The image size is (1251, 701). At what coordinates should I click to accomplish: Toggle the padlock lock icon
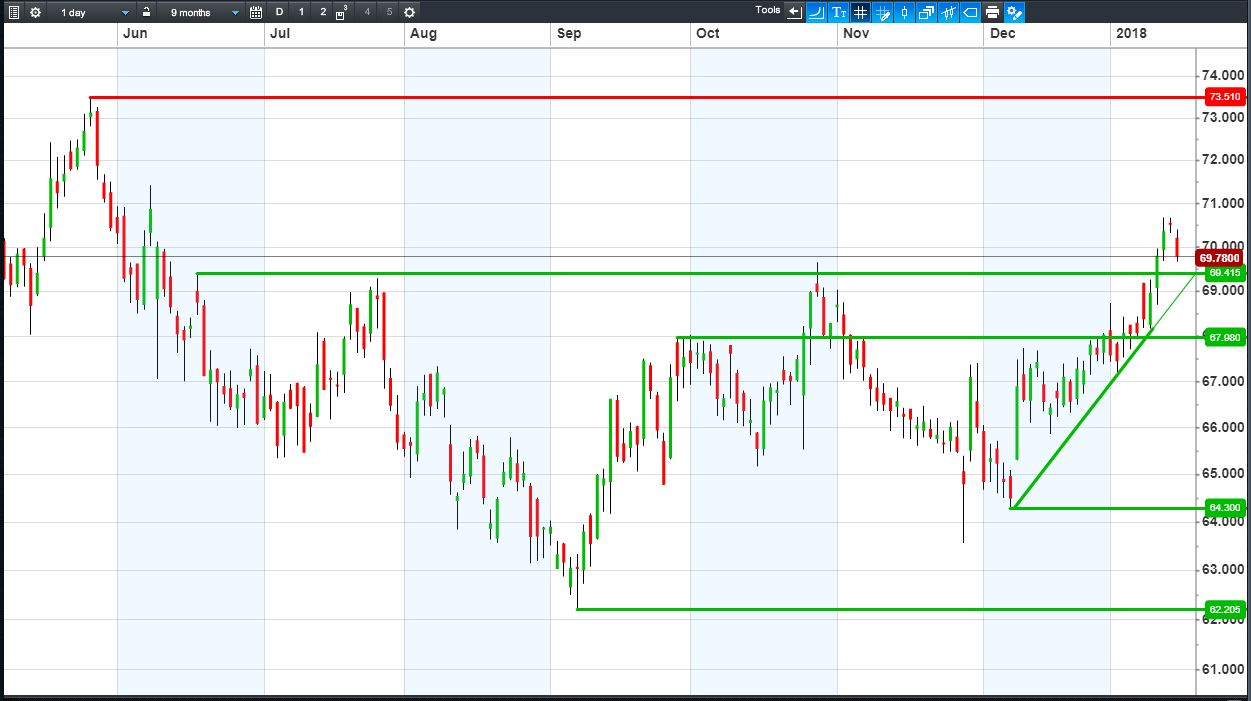(x=147, y=12)
